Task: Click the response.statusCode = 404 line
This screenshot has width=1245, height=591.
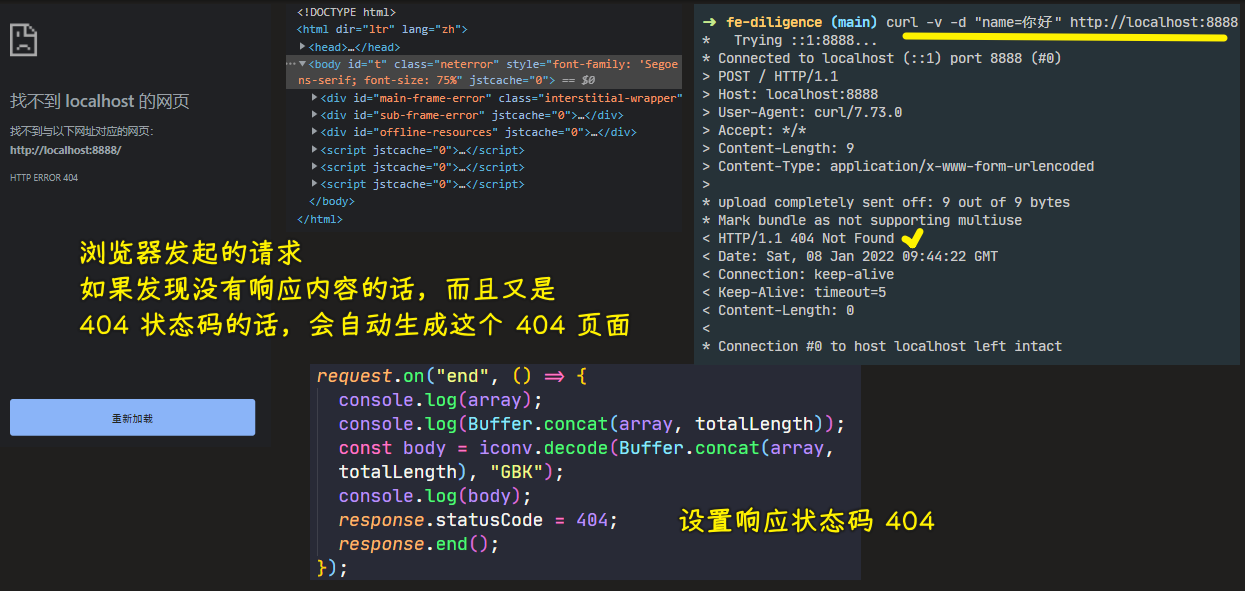Action: click(x=478, y=520)
